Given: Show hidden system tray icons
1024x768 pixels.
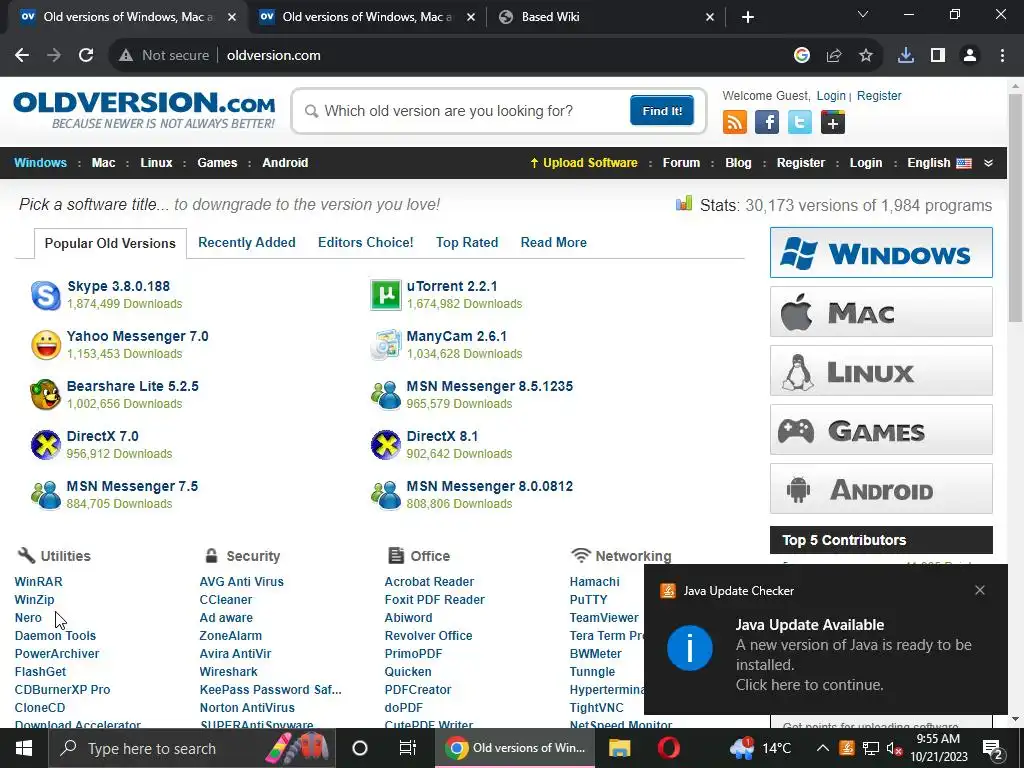Looking at the screenshot, I should pyautogui.click(x=823, y=748).
